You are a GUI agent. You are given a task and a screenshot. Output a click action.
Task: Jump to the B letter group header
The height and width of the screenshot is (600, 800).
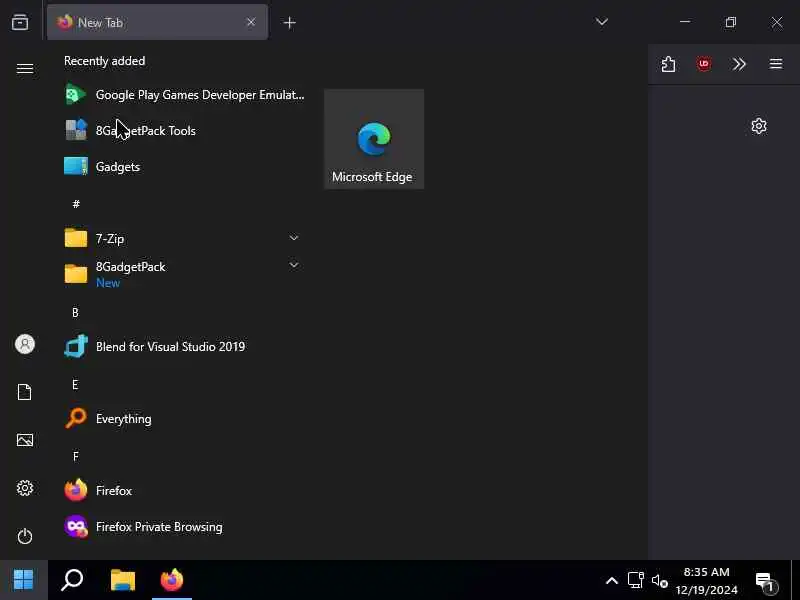pos(76,312)
